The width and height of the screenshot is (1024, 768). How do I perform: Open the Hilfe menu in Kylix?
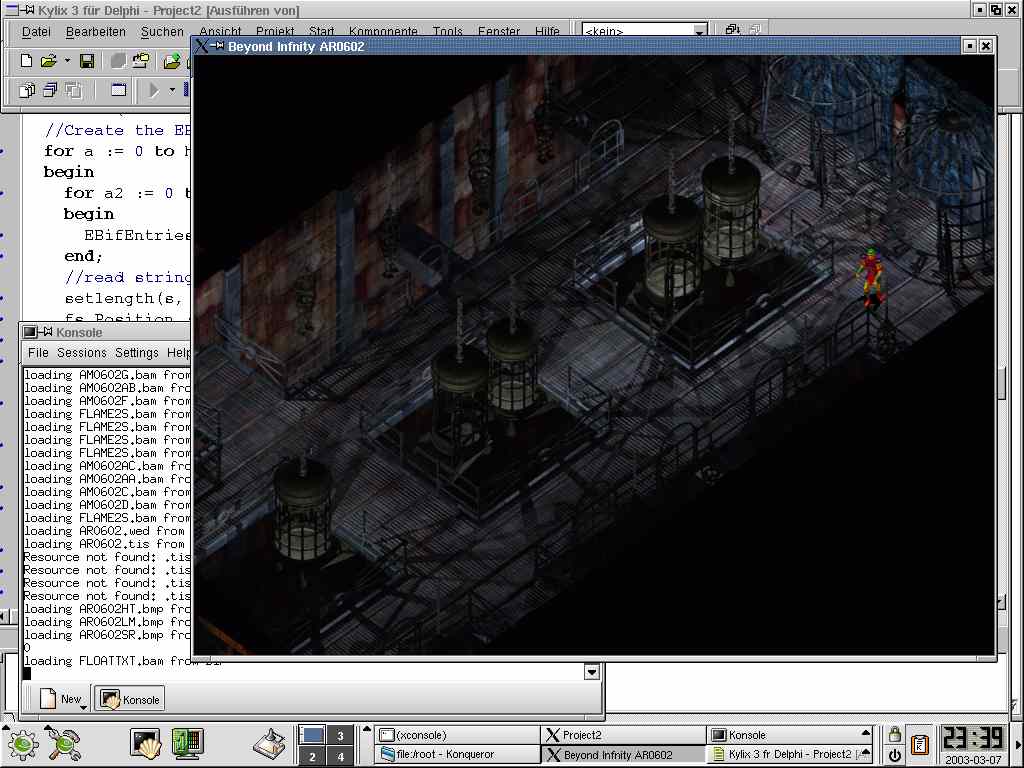click(x=547, y=31)
